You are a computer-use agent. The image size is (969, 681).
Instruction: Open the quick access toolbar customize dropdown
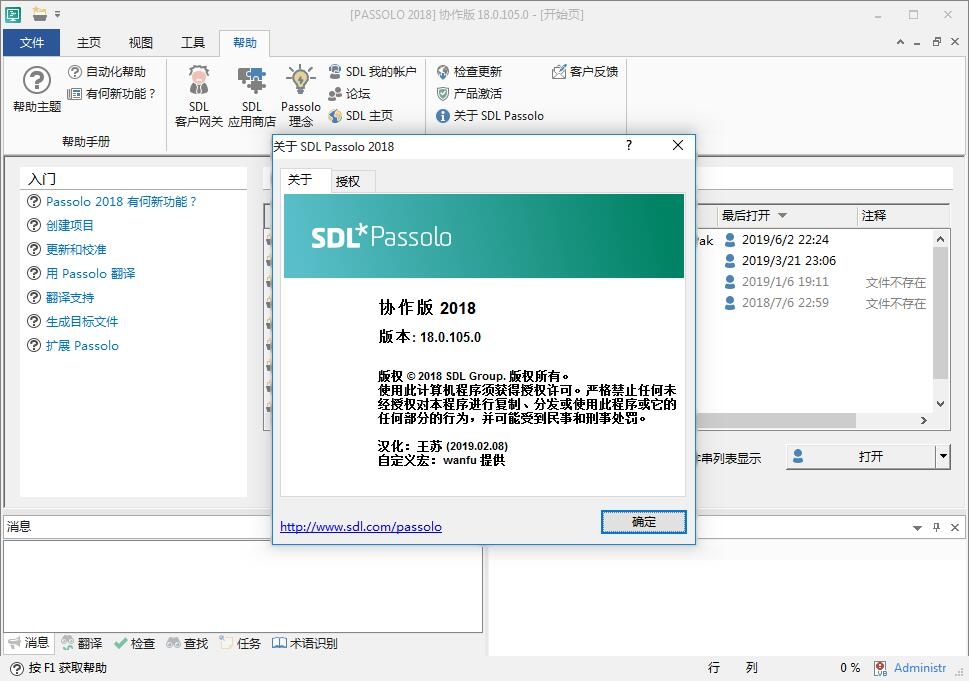[x=57, y=14]
